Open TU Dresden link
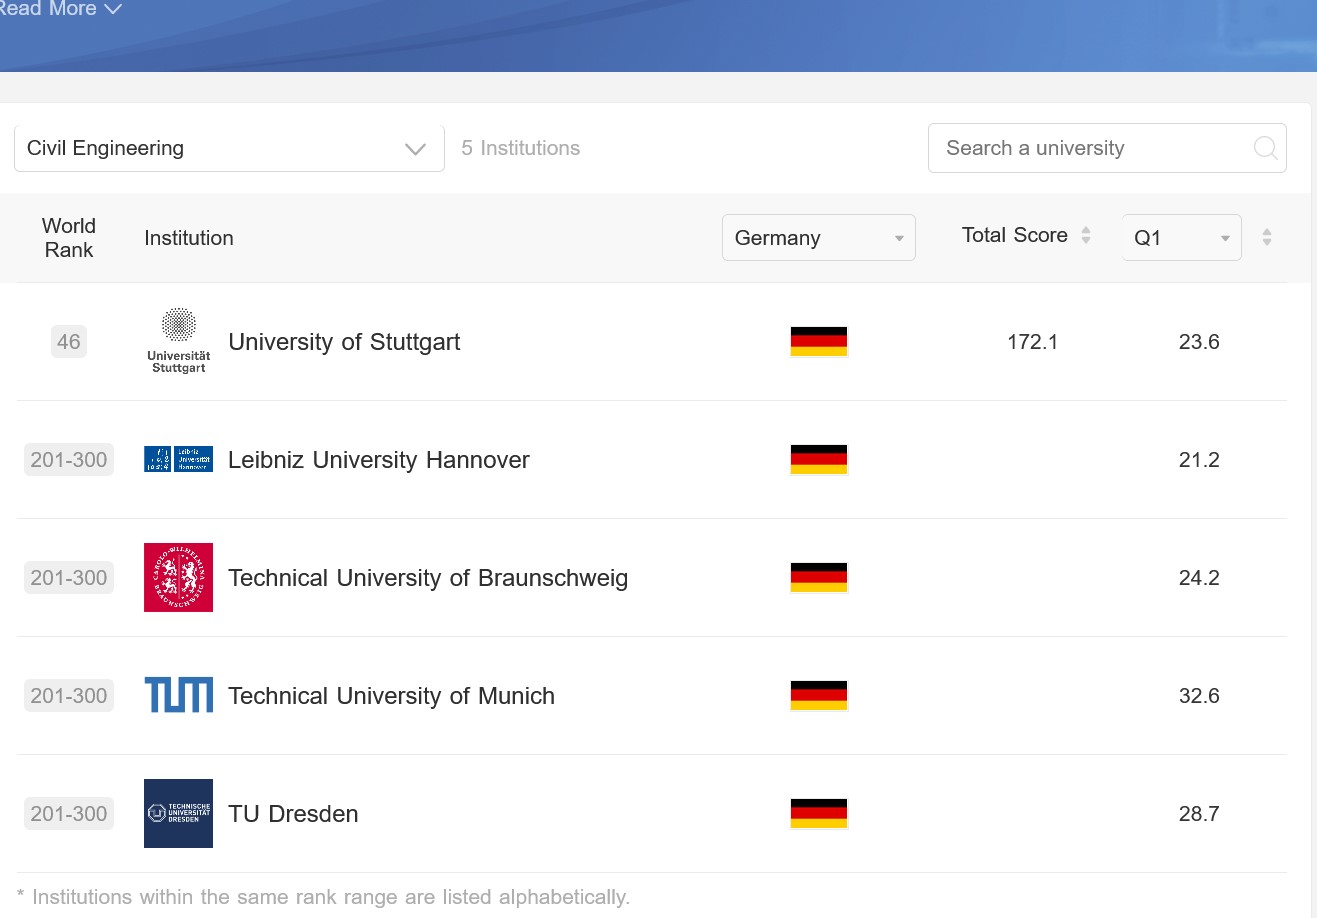Image resolution: width=1317 pixels, height=918 pixels. pyautogui.click(x=293, y=814)
